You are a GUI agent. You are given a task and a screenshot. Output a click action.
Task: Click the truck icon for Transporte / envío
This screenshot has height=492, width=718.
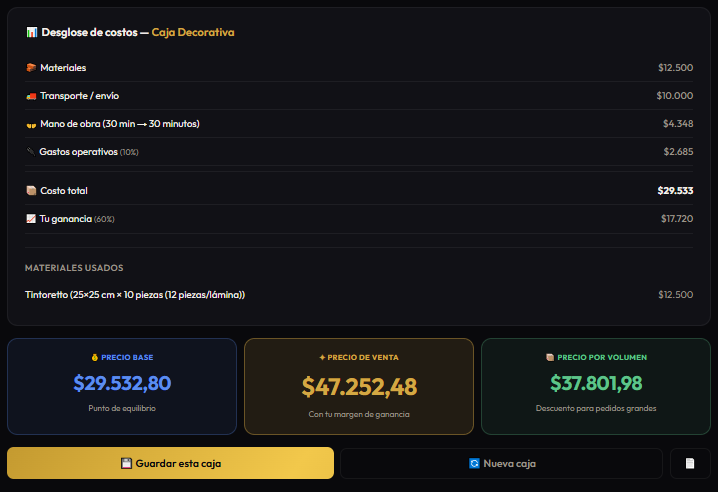tap(31, 96)
